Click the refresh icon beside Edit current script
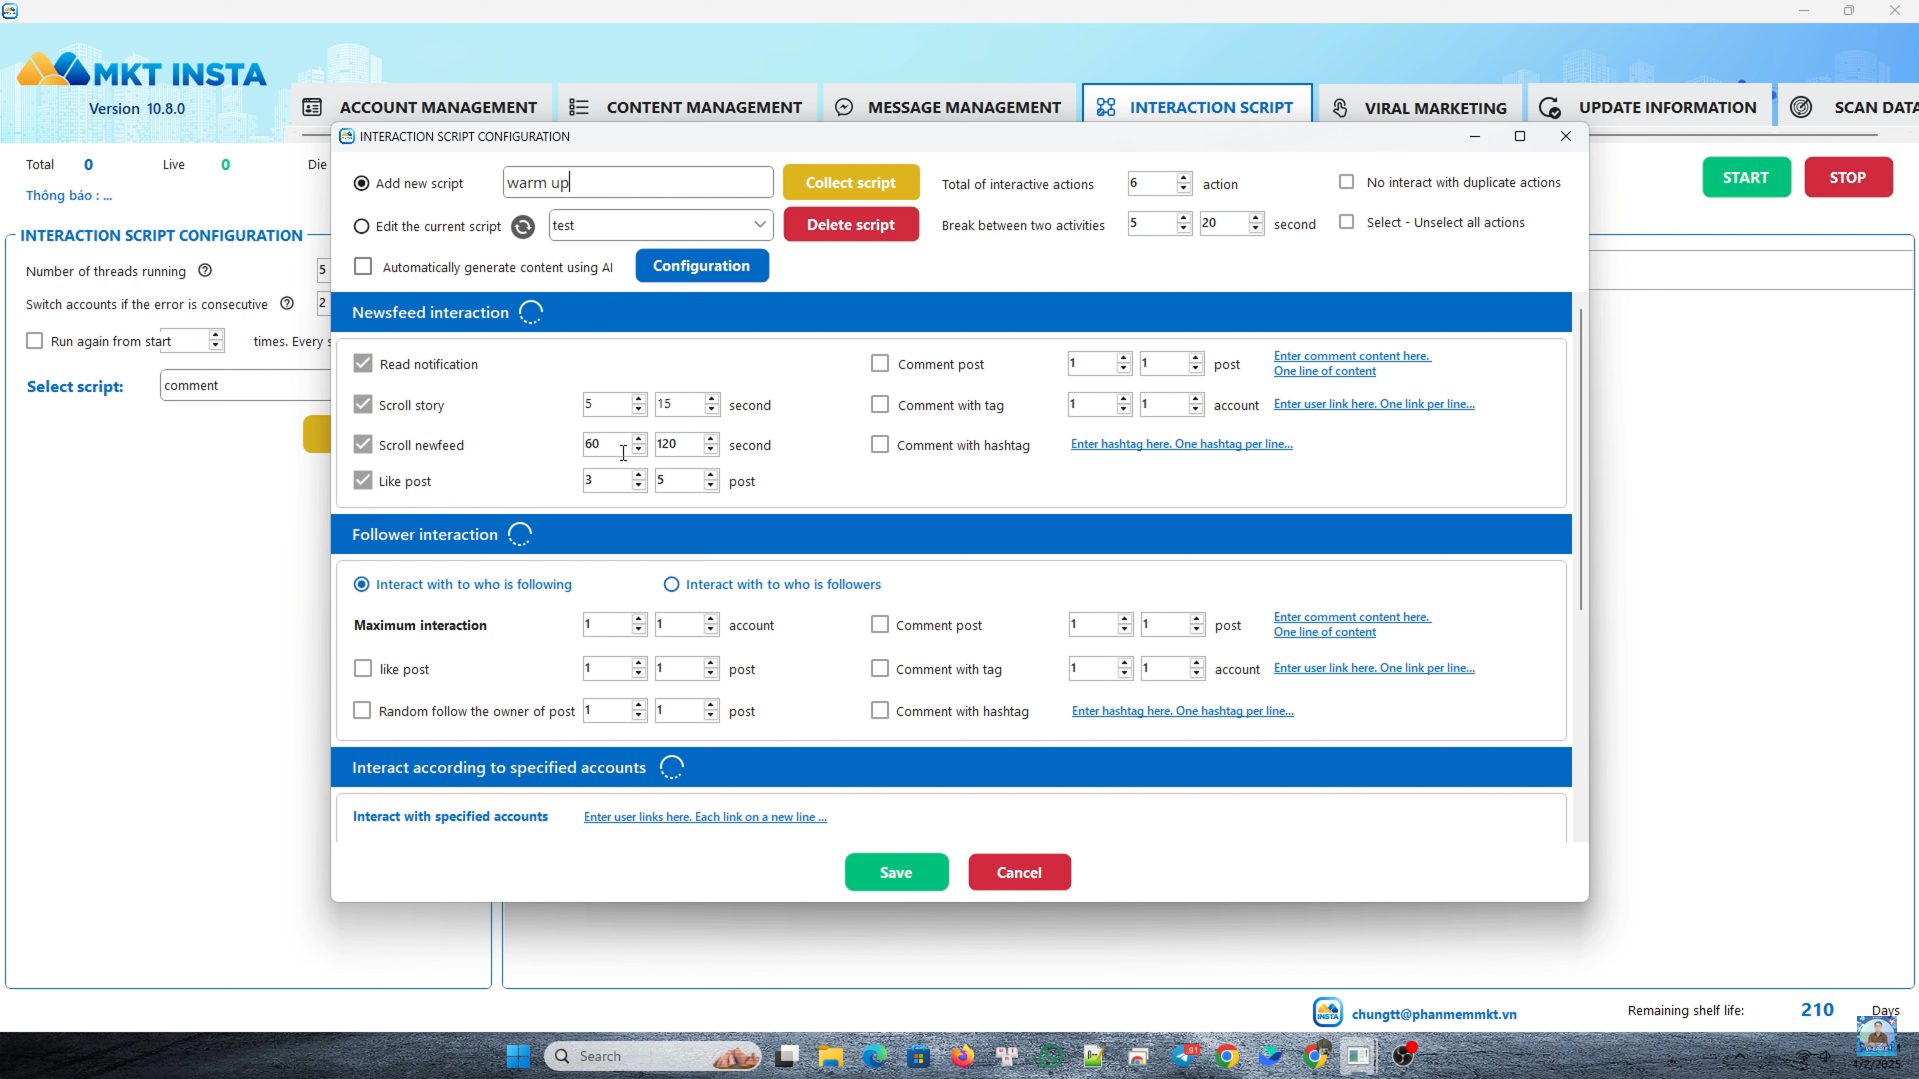The image size is (1919, 1079). click(523, 226)
